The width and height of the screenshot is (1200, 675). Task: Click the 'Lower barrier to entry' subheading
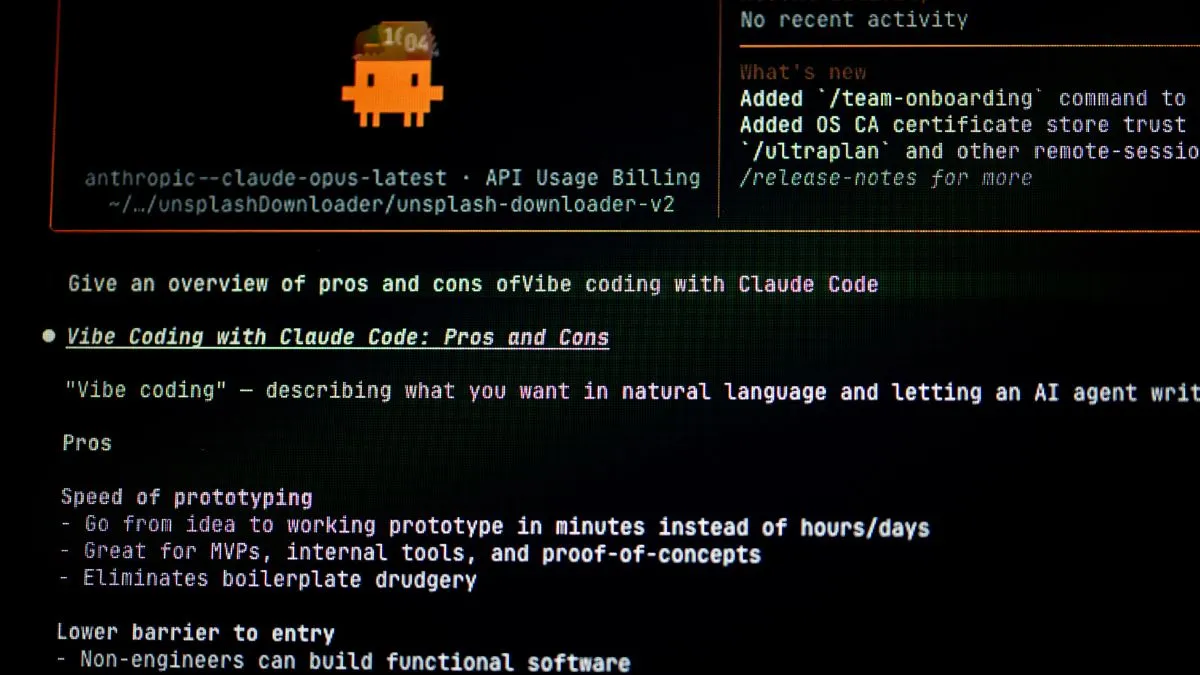coord(196,633)
